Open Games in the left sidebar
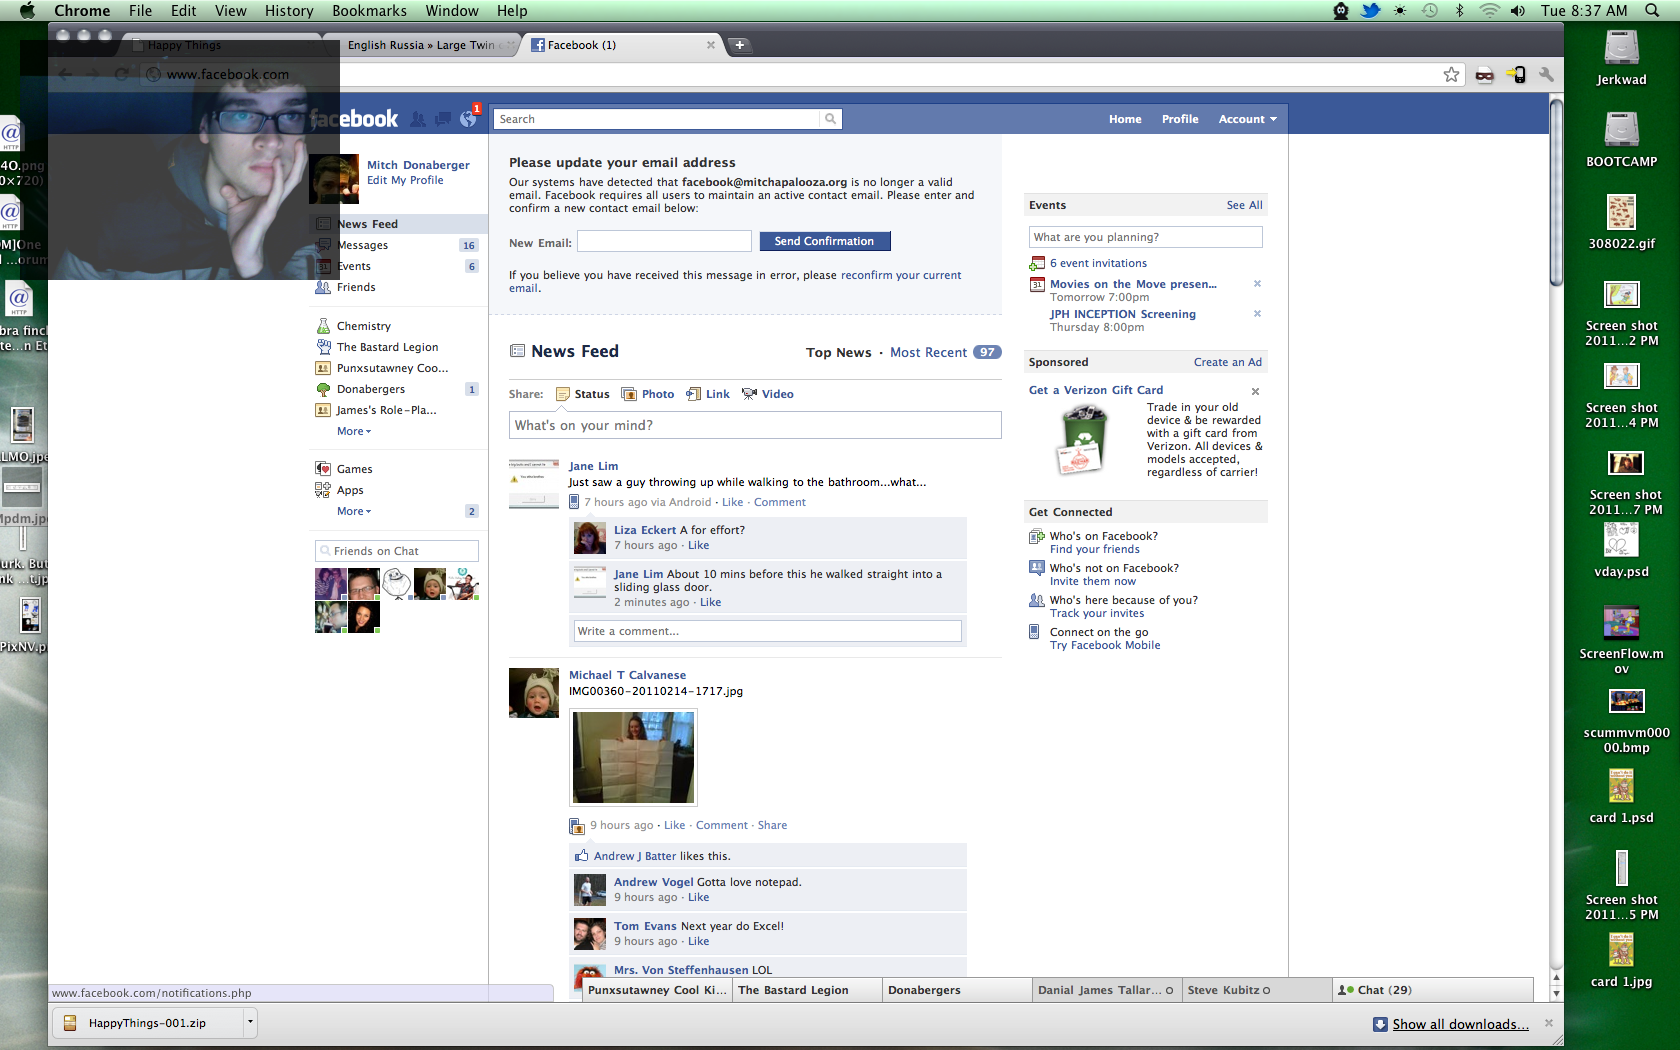The width and height of the screenshot is (1680, 1050). coord(354,469)
